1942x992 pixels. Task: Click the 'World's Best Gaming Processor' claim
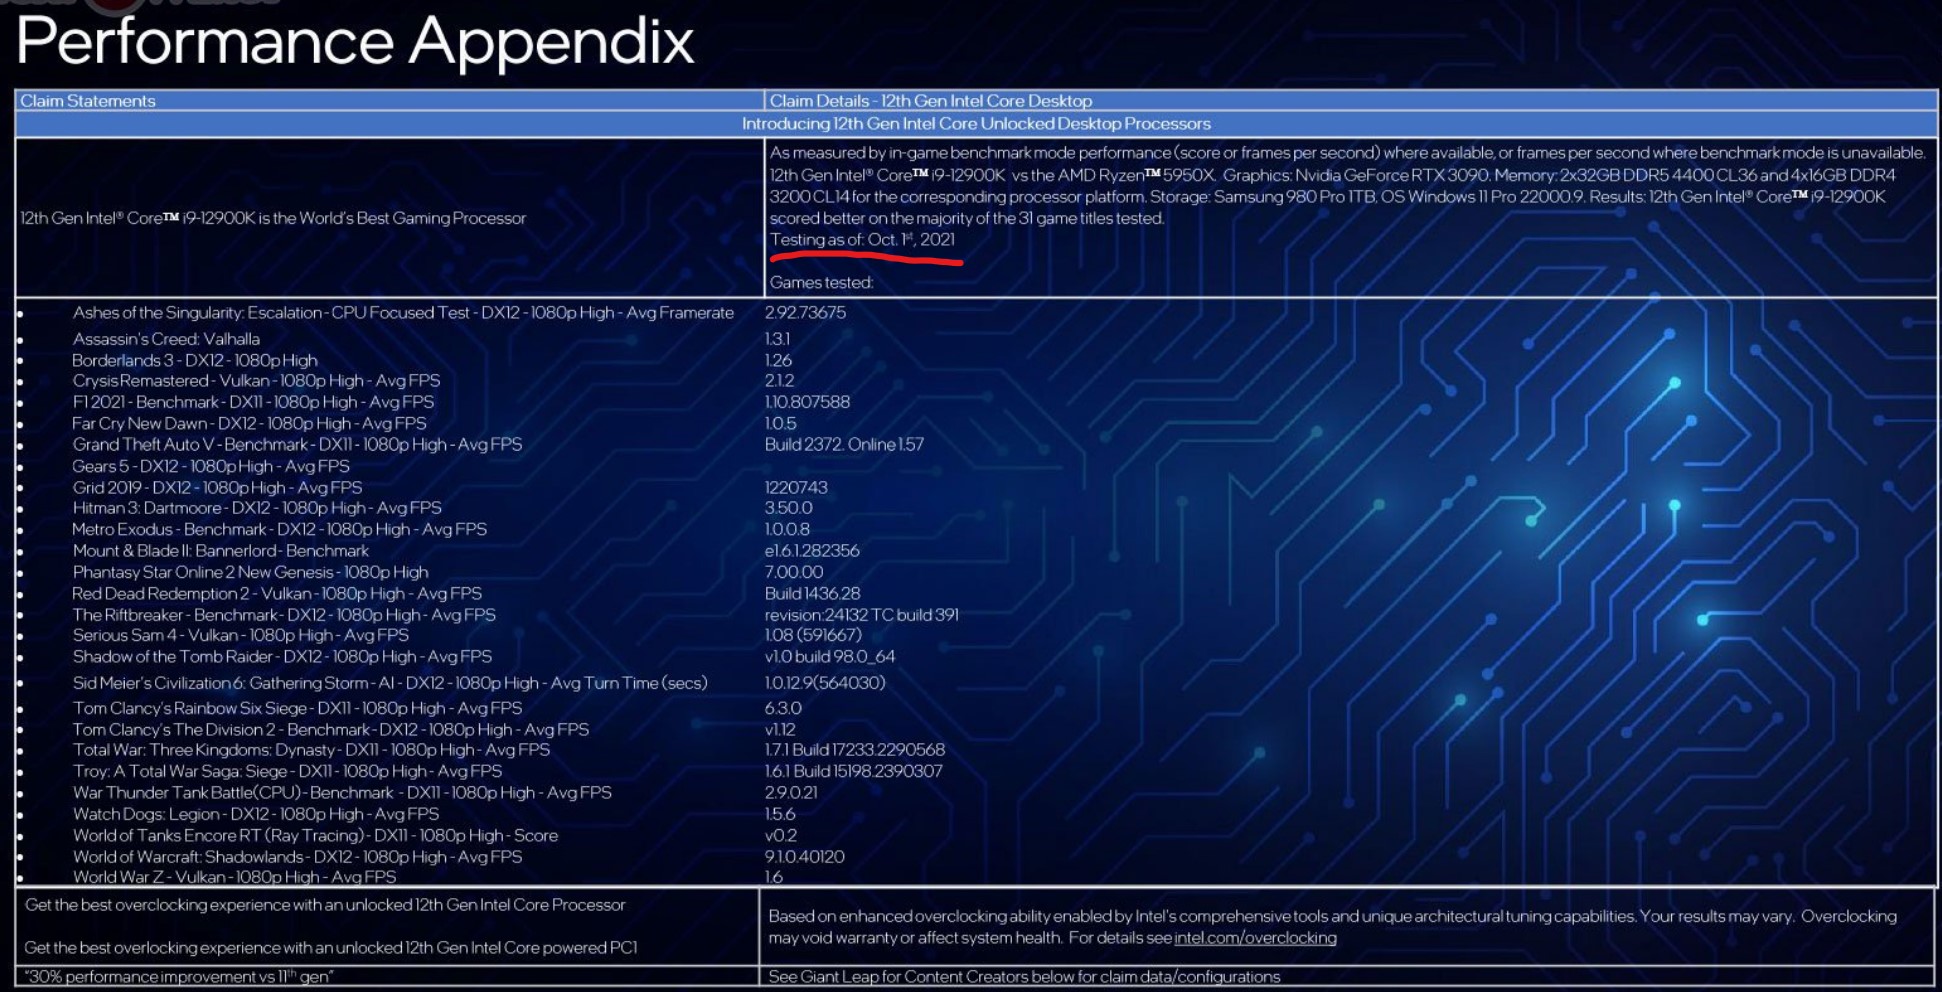(273, 218)
